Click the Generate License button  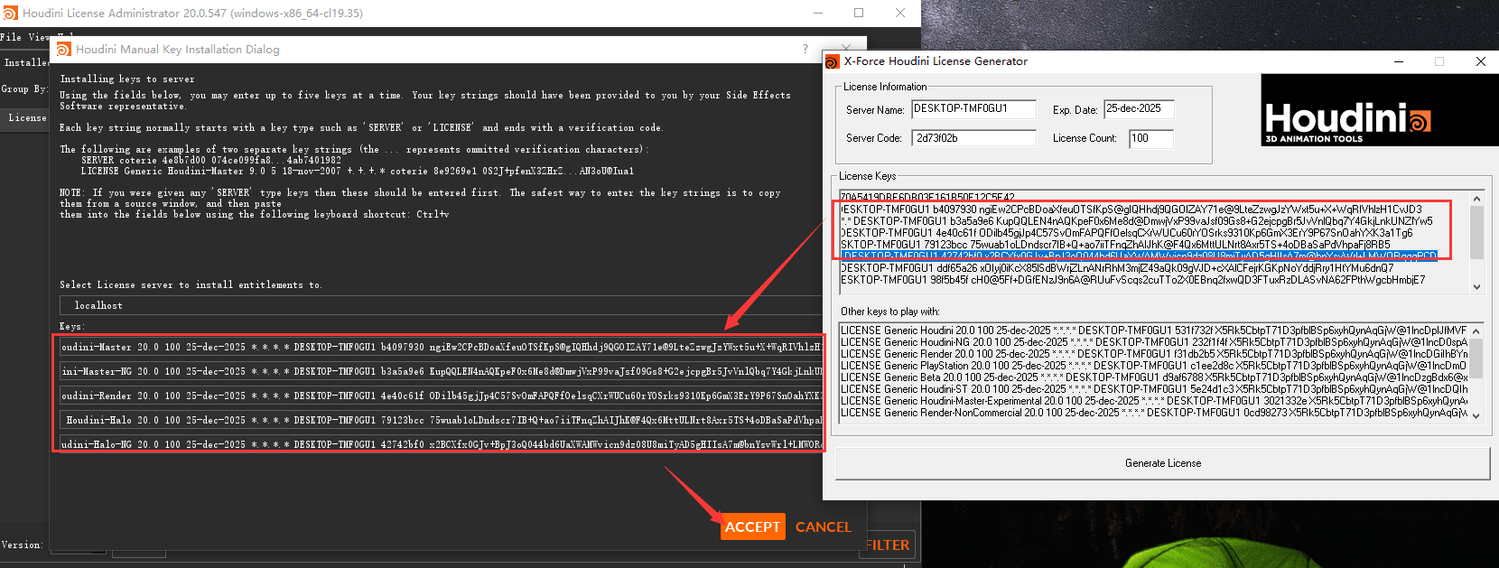click(x=1163, y=463)
